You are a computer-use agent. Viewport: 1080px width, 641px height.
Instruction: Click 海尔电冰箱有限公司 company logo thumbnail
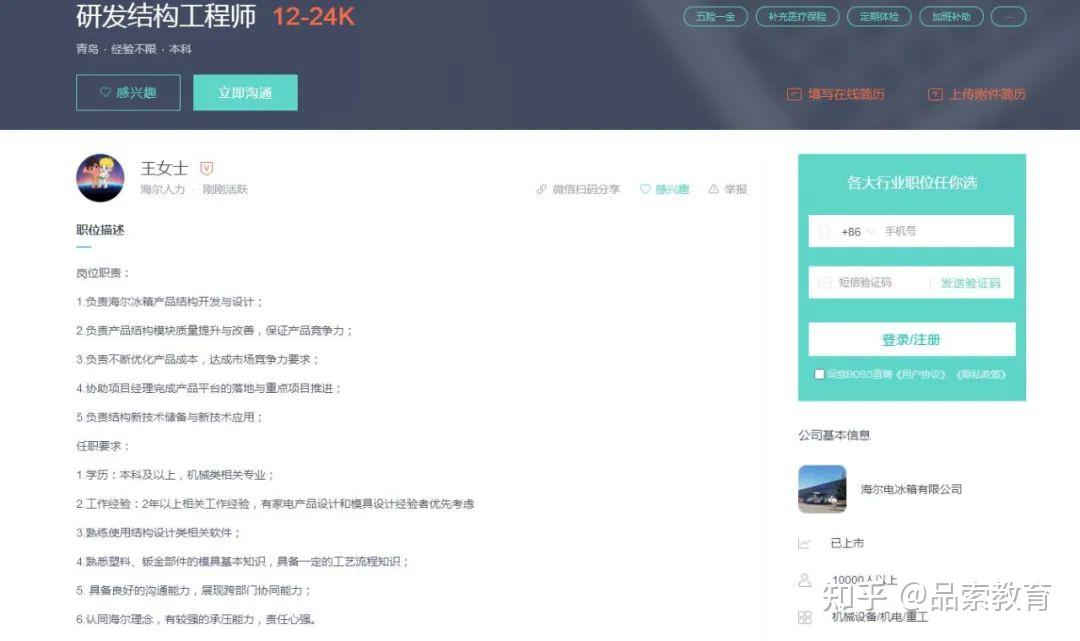[822, 489]
